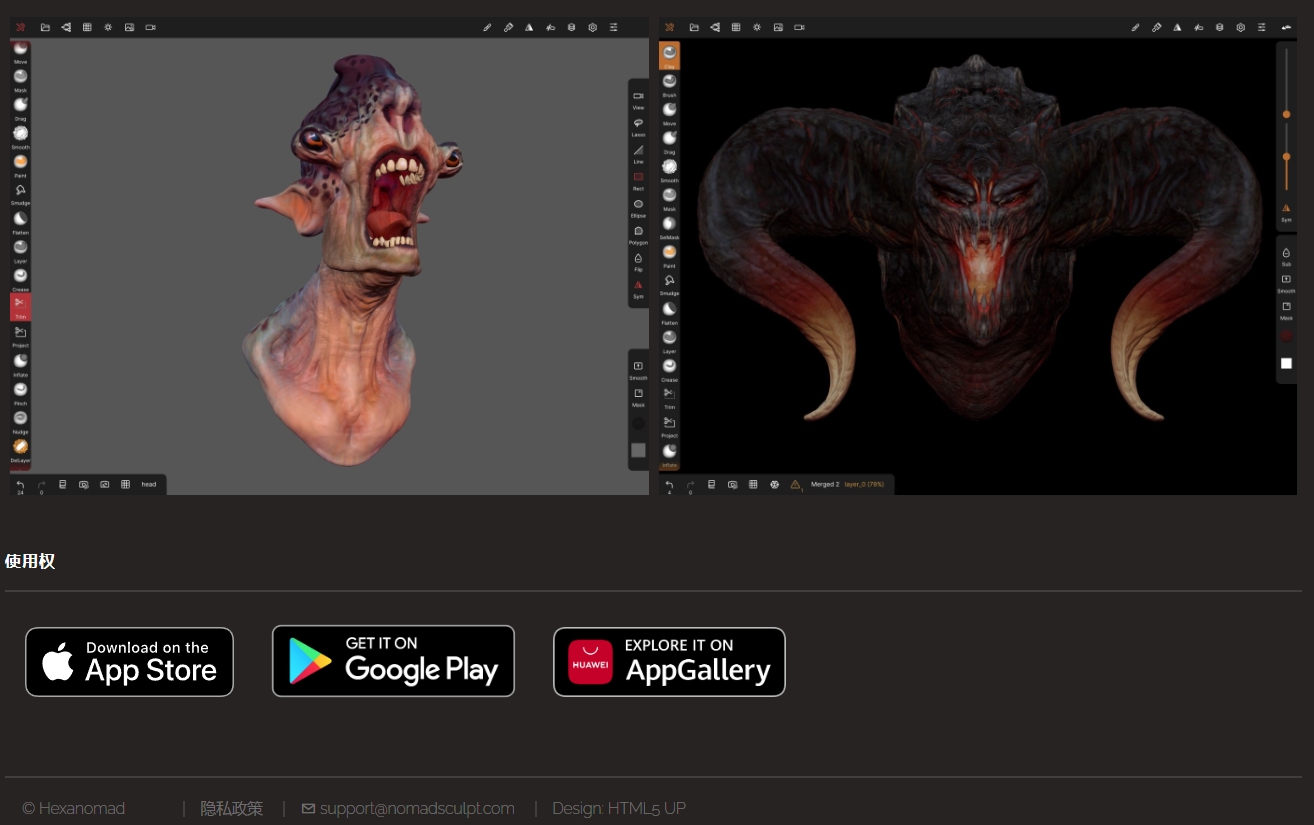The image size is (1314, 825).
Task: Toggle the Mask option in the right side panel
Action: pos(1286,306)
